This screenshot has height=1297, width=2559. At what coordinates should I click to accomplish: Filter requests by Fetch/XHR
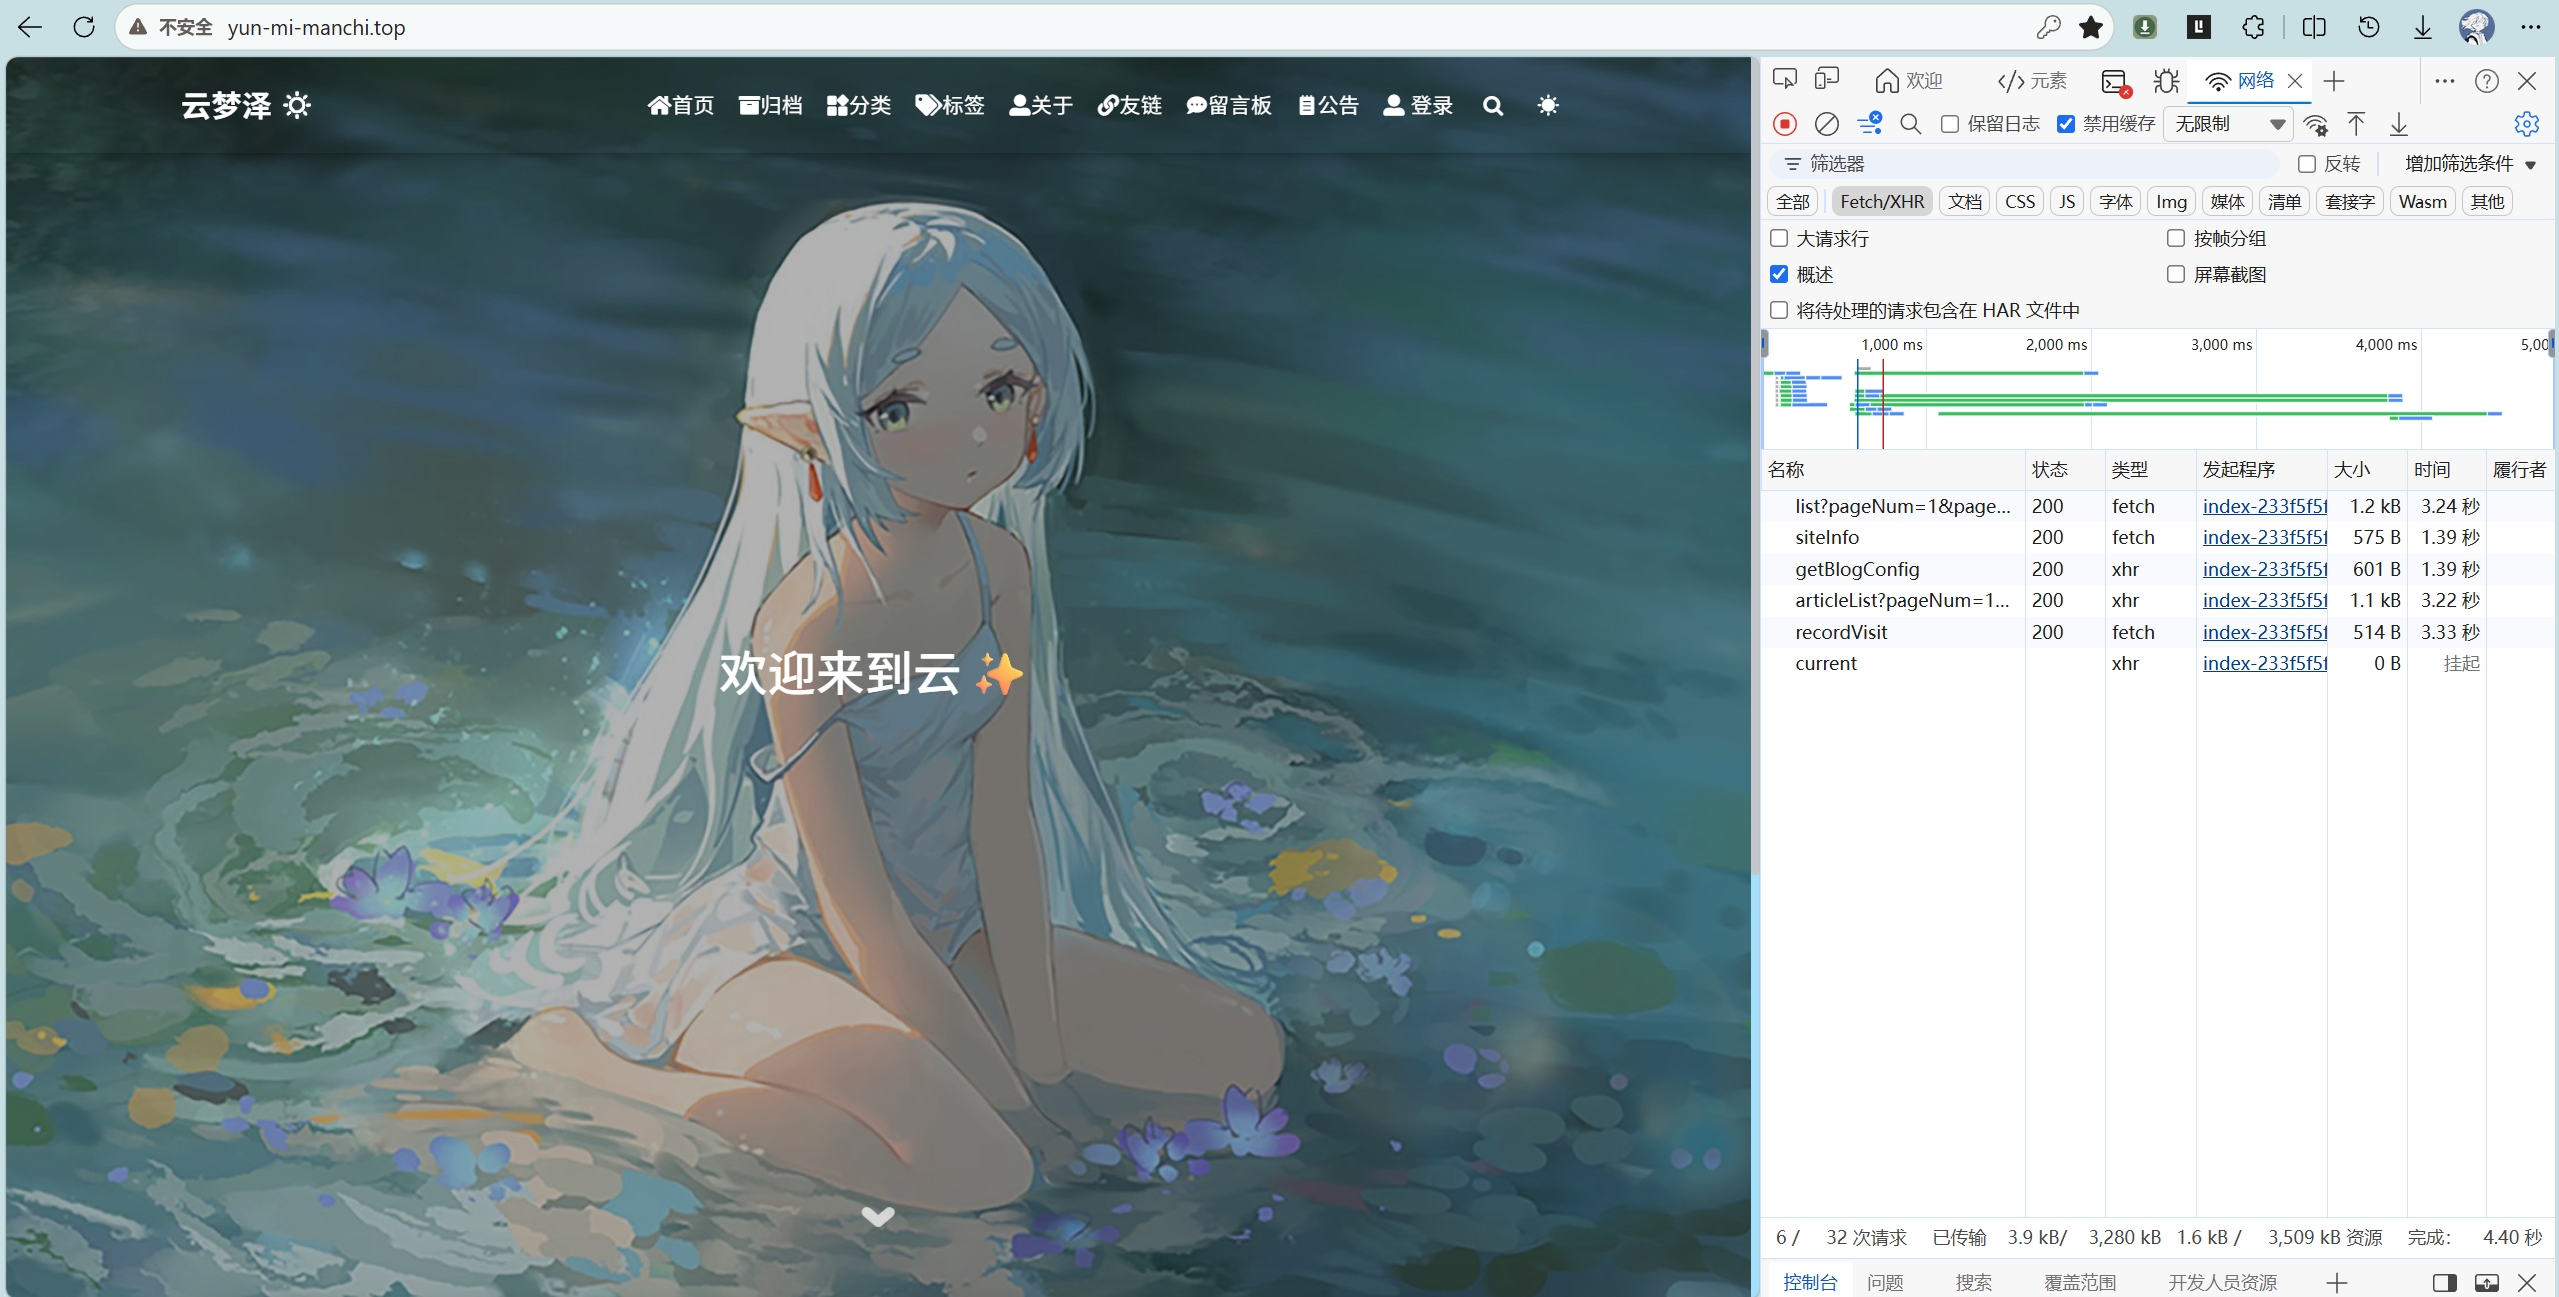pos(1882,202)
